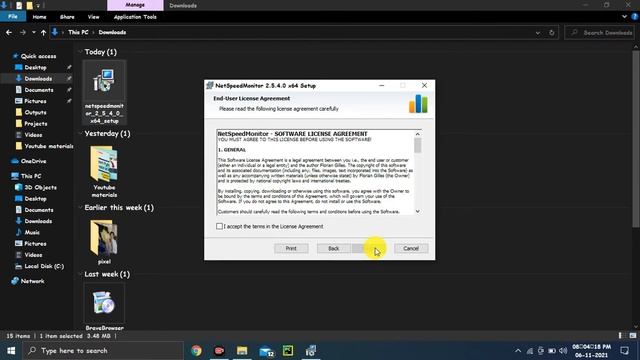Image resolution: width=640 pixels, height=360 pixels.
Task: Open Music under This PC
Action: pos(32,232)
